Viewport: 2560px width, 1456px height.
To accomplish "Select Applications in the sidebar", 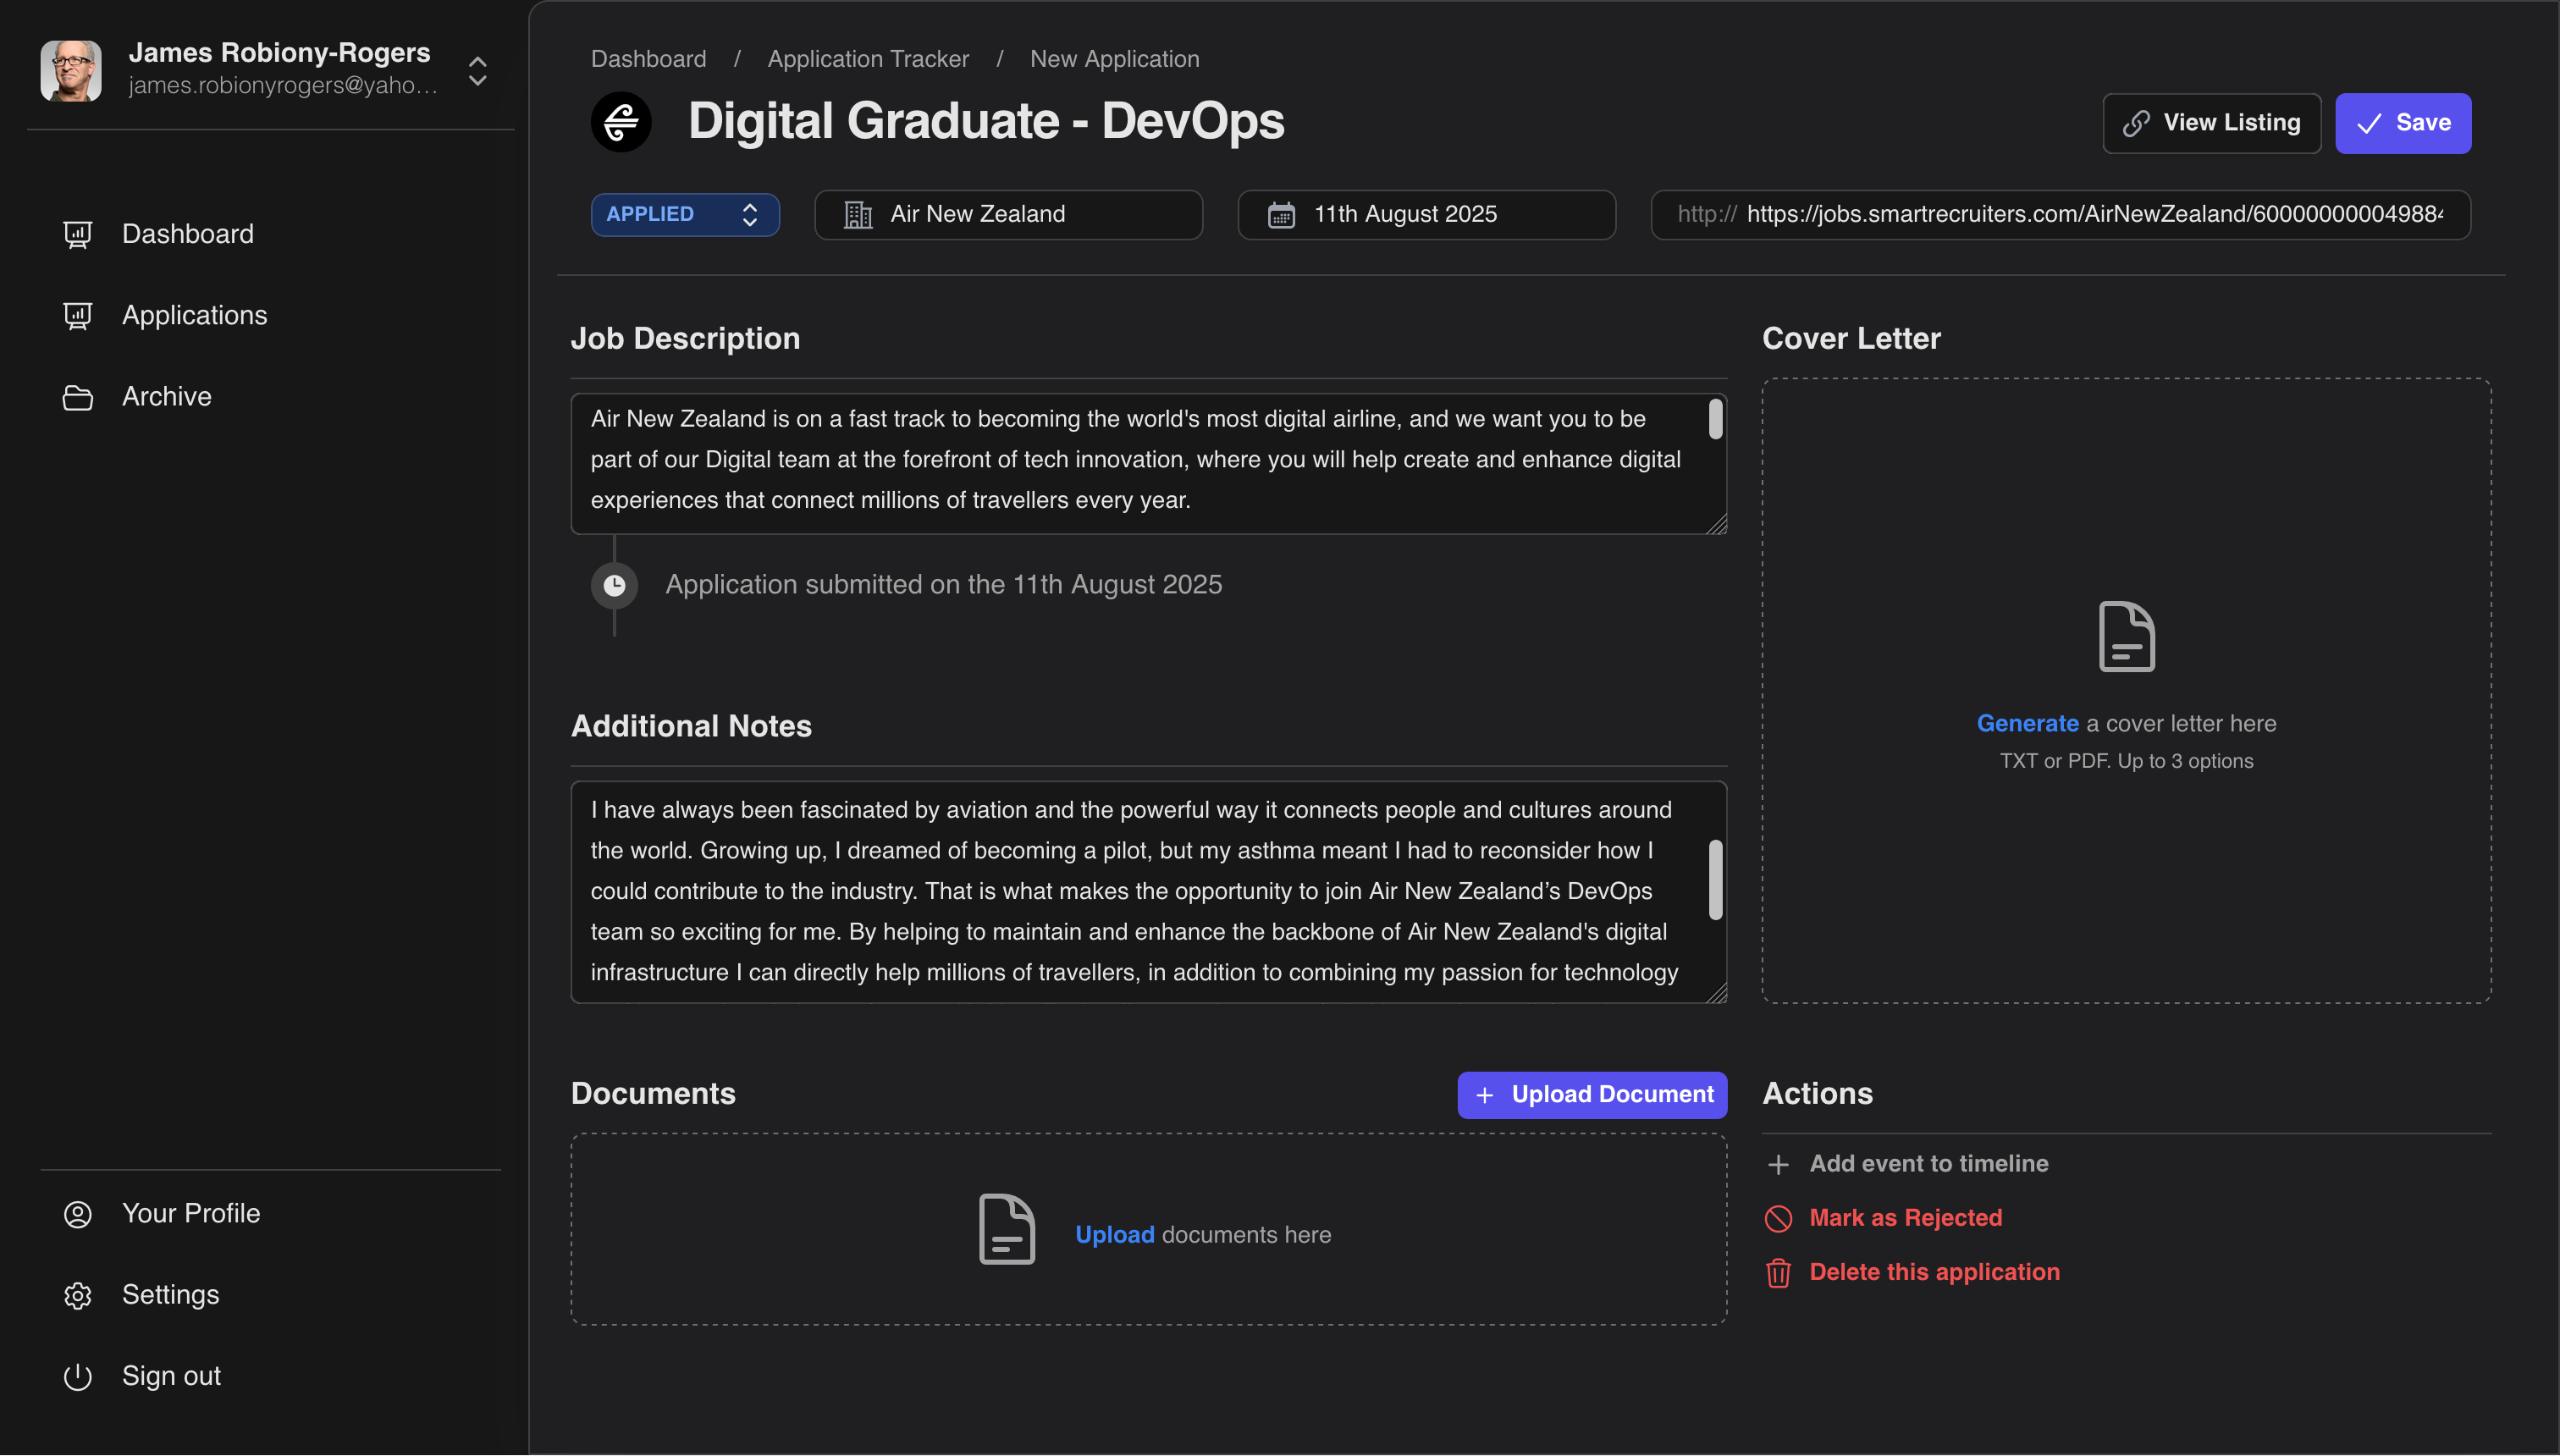I will click(194, 315).
